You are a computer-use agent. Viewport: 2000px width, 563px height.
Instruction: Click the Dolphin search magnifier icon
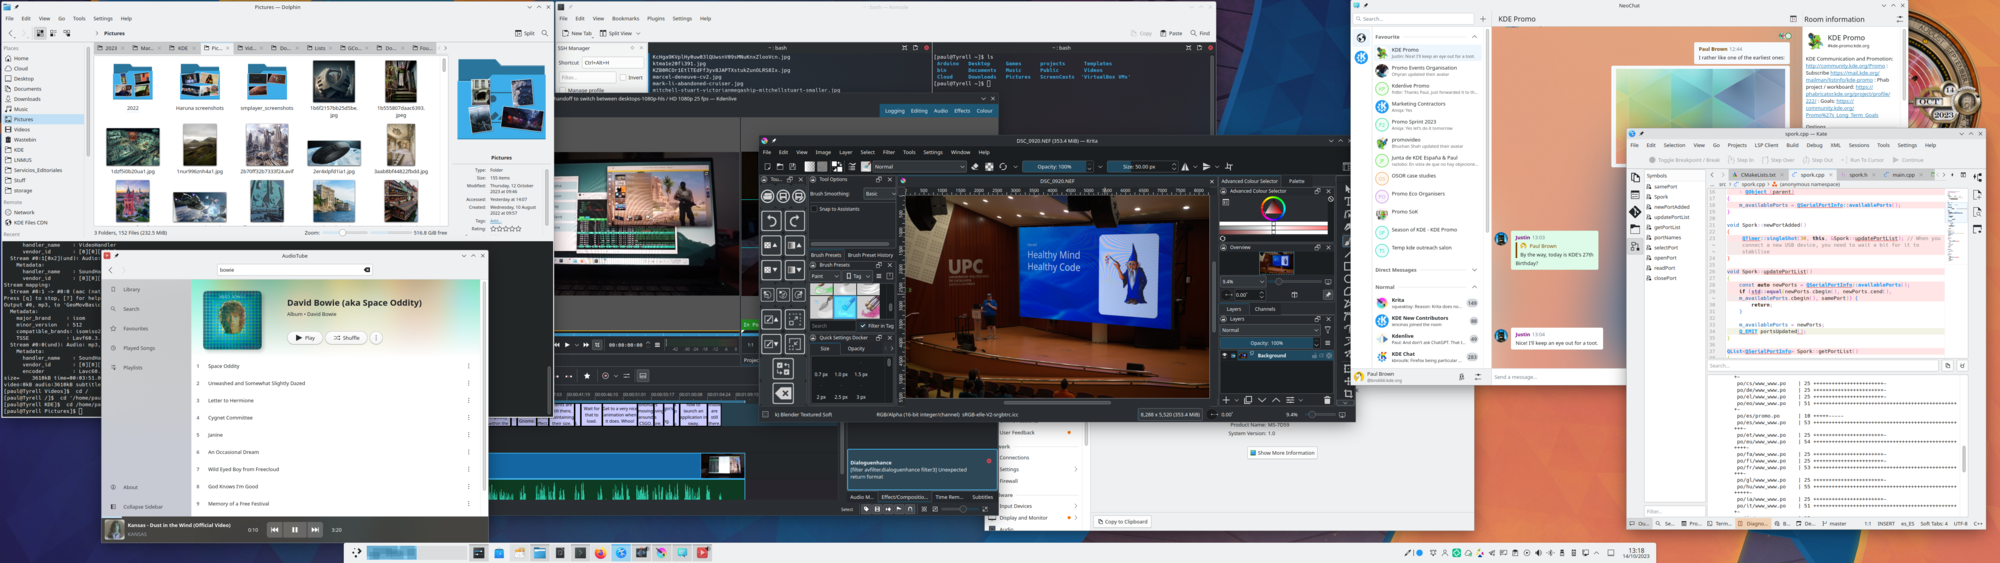point(545,33)
